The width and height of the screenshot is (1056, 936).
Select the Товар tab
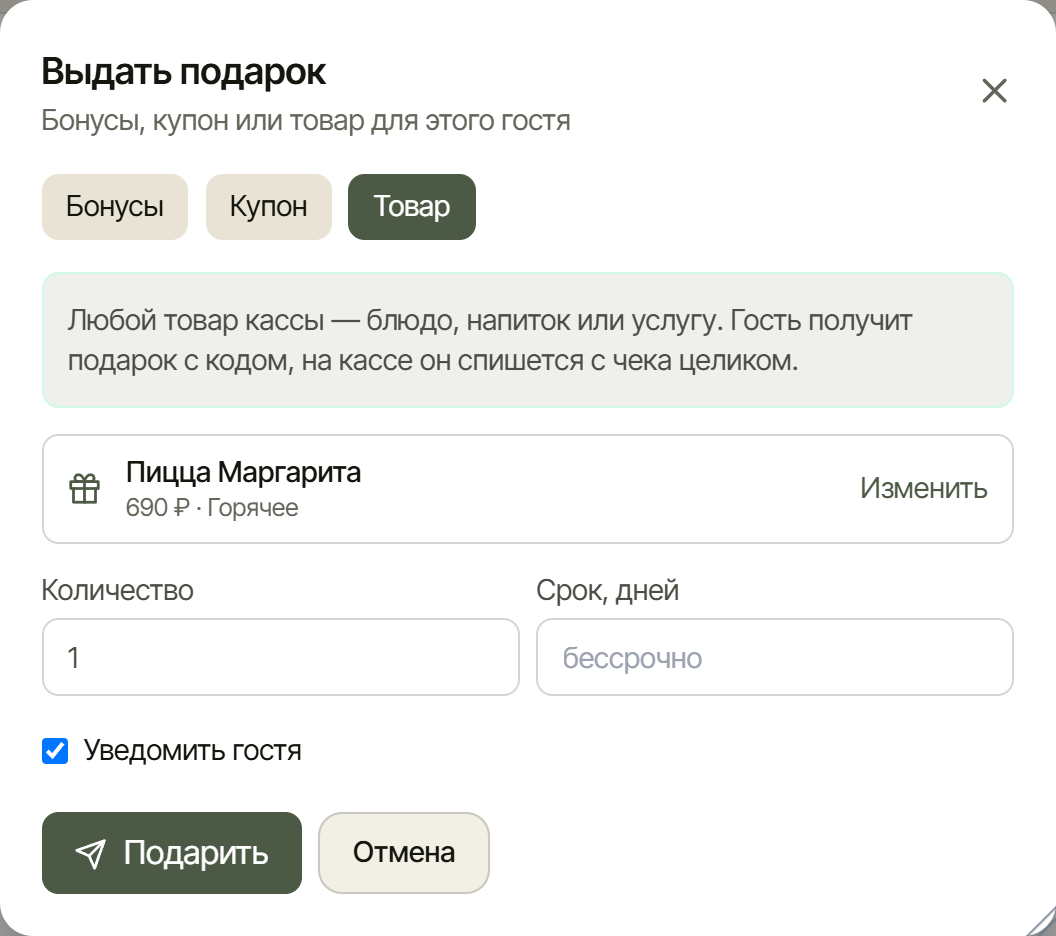pyautogui.click(x=411, y=207)
